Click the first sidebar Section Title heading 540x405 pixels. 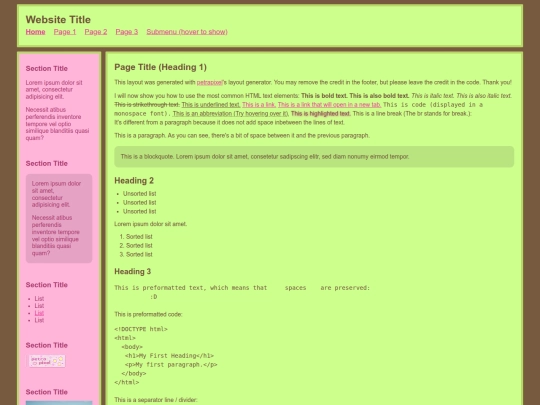[46, 69]
